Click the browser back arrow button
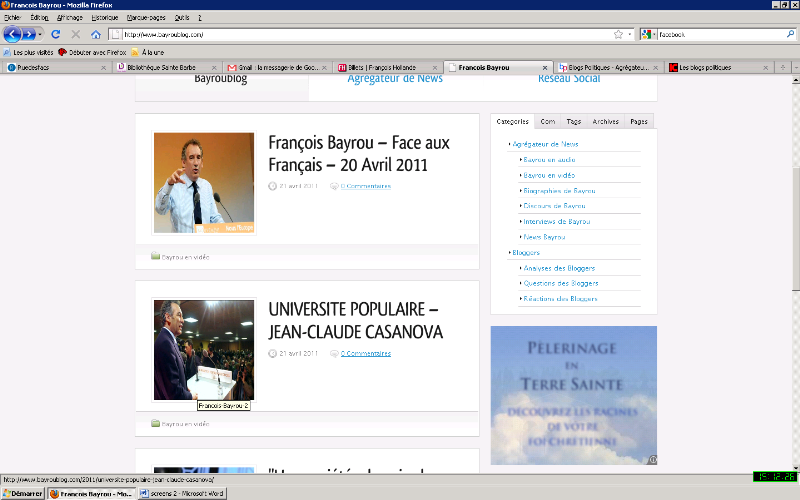This screenshot has width=800, height=500. [x=13, y=34]
